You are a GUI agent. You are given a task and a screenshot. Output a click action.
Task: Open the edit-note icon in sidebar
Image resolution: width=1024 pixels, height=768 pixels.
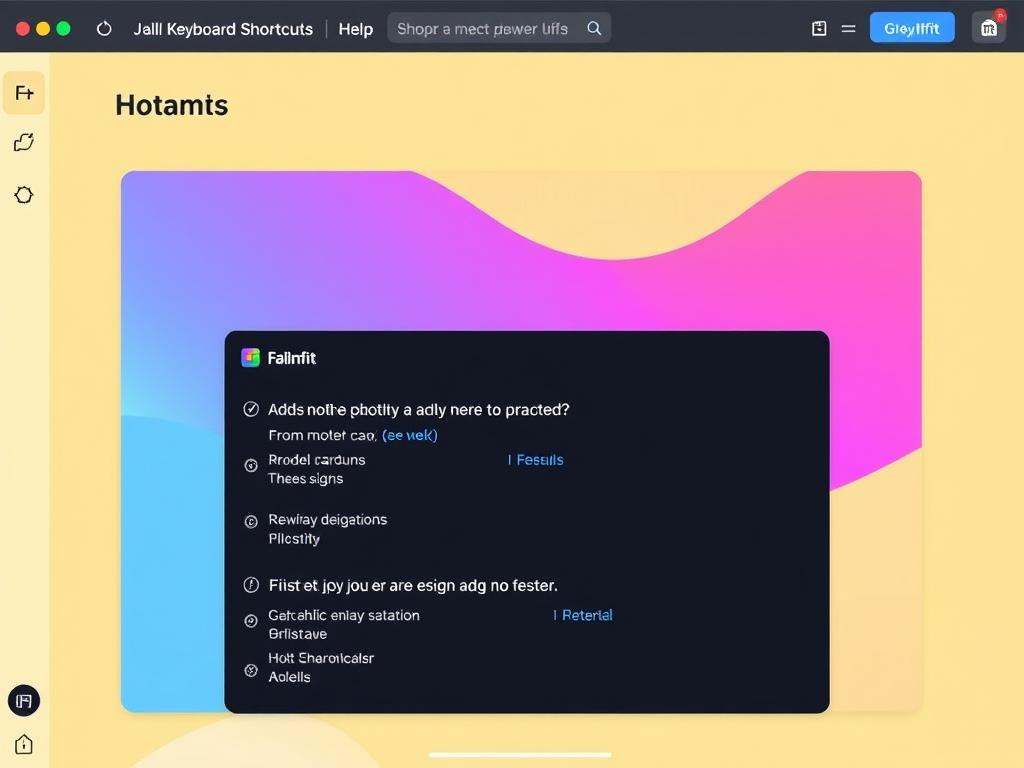click(24, 142)
